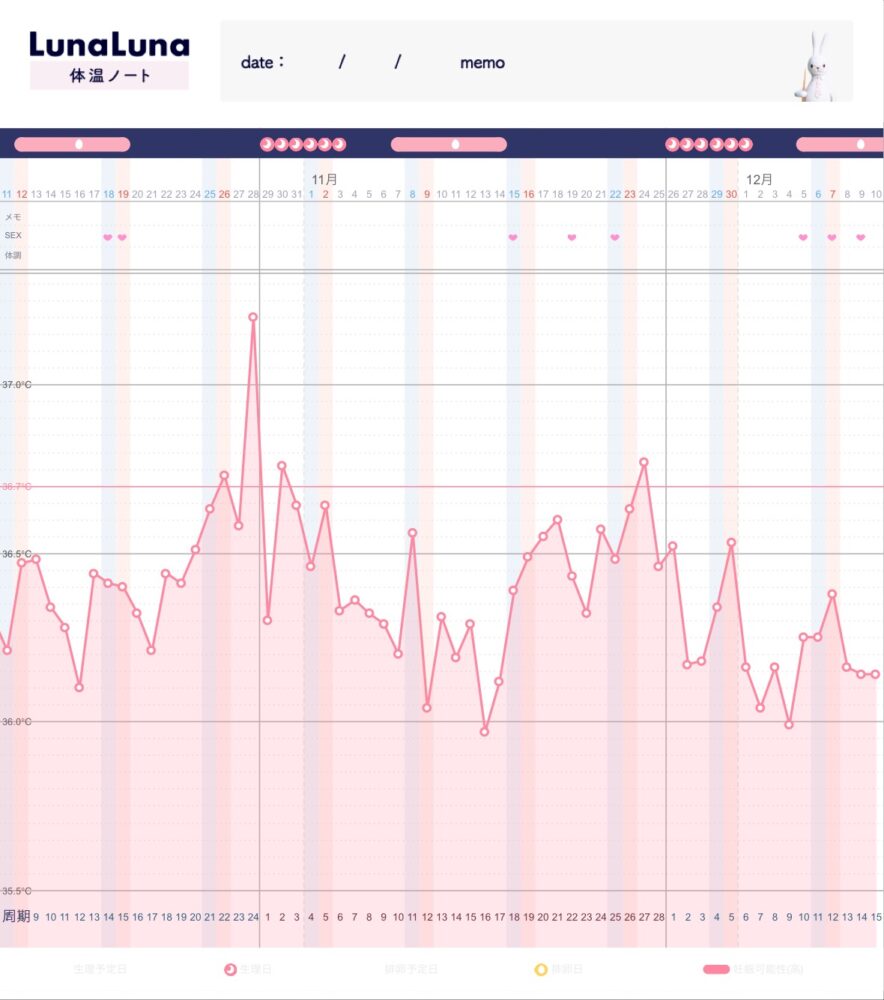884x1000 pixels.
Task: Click the 36.7°C reference line label
Action: click(17, 486)
